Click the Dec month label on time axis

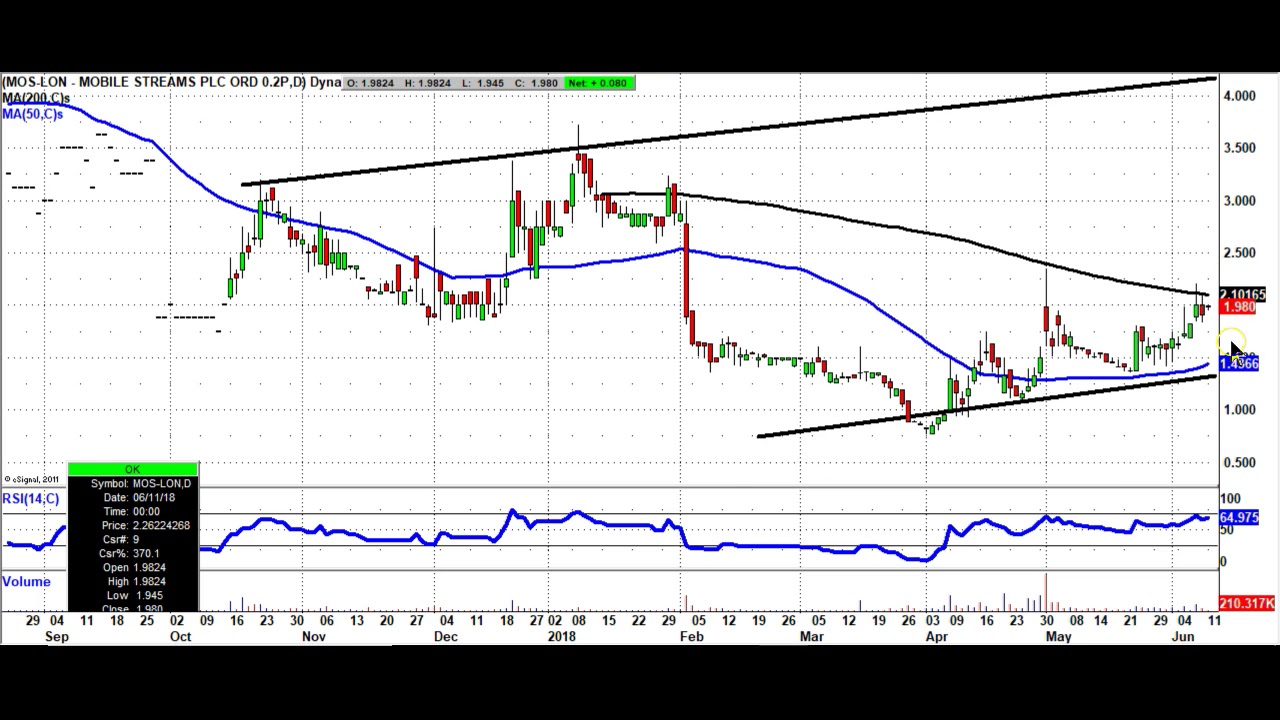[446, 636]
